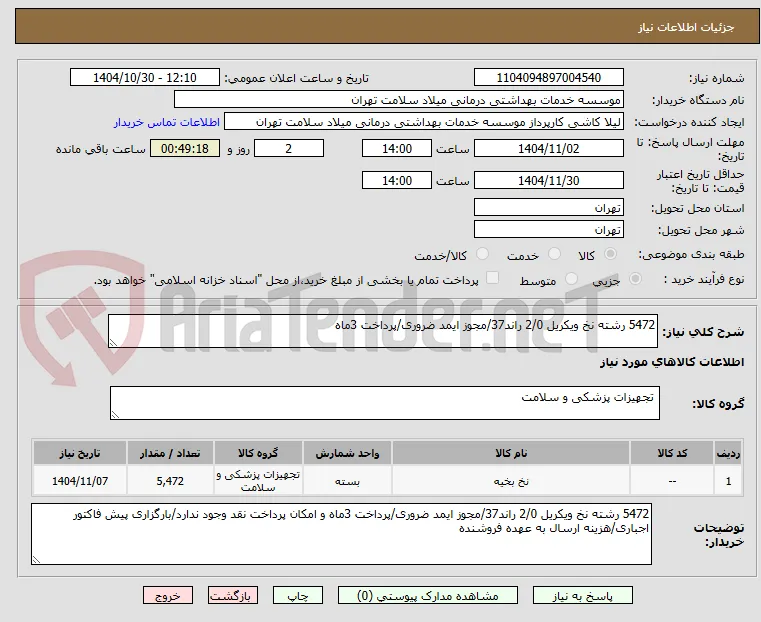Click the پاسخ به نیاز button
This screenshot has height=622, width=761.
coord(582,595)
